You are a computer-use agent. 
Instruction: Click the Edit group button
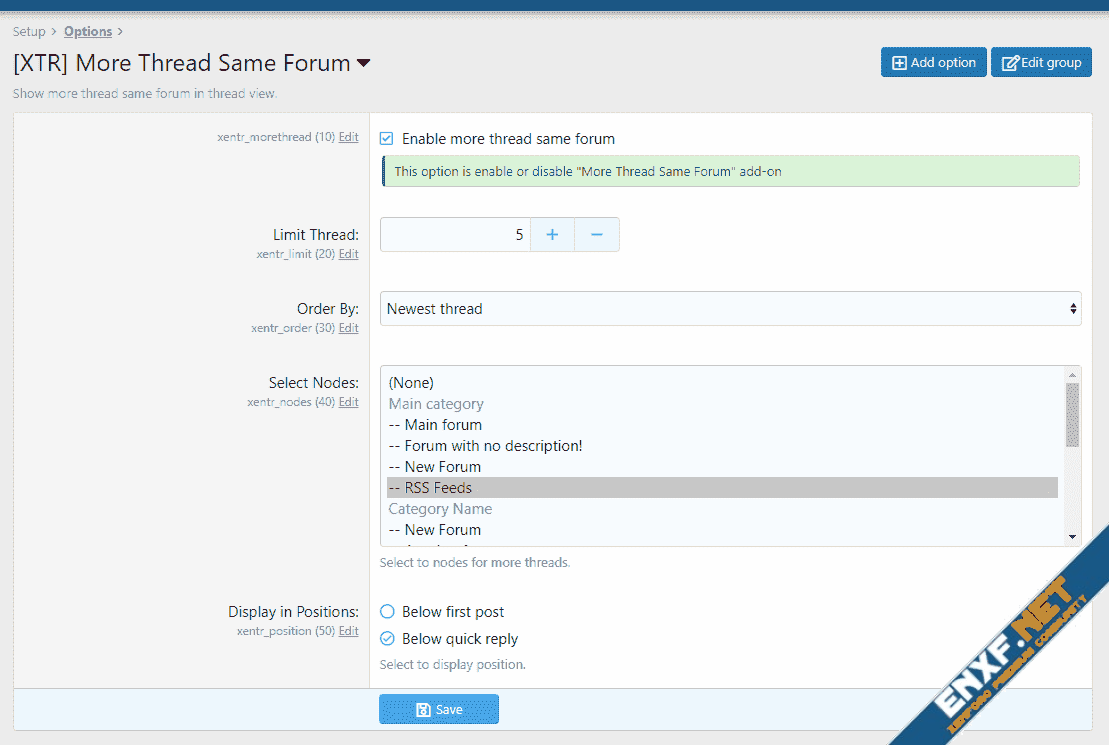(x=1041, y=62)
